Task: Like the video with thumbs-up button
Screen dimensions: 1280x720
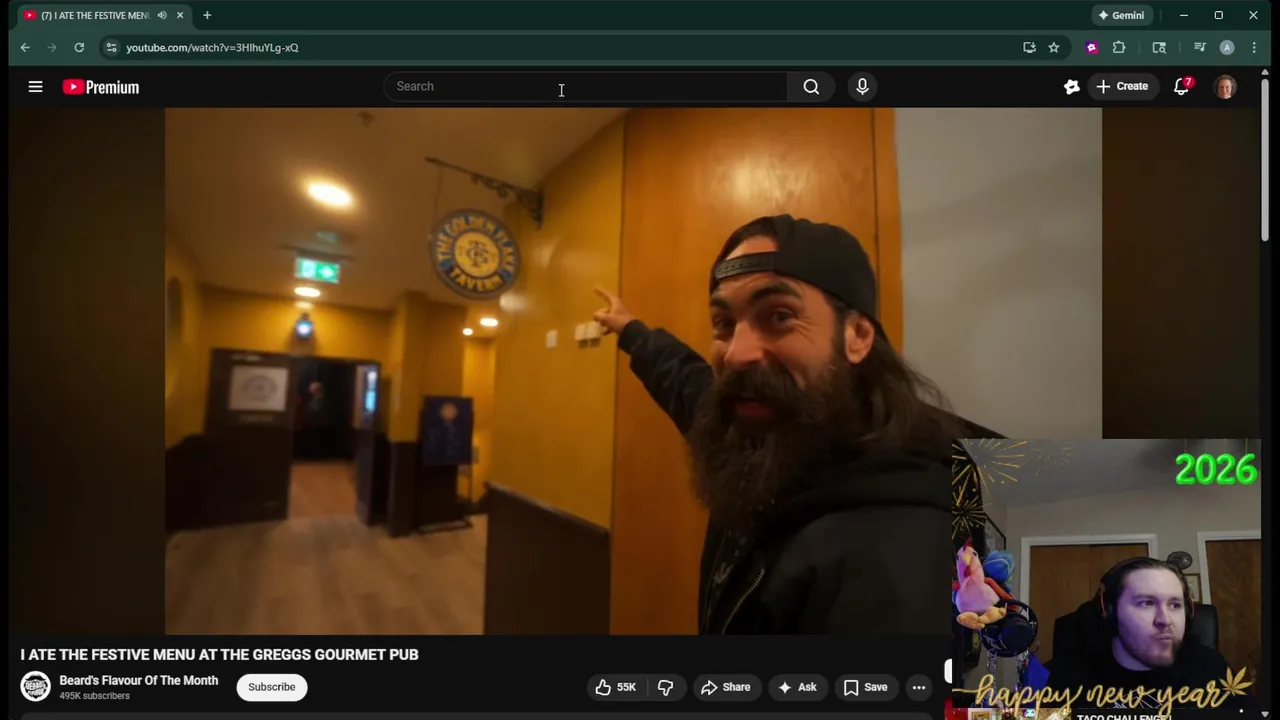Action: pos(615,687)
